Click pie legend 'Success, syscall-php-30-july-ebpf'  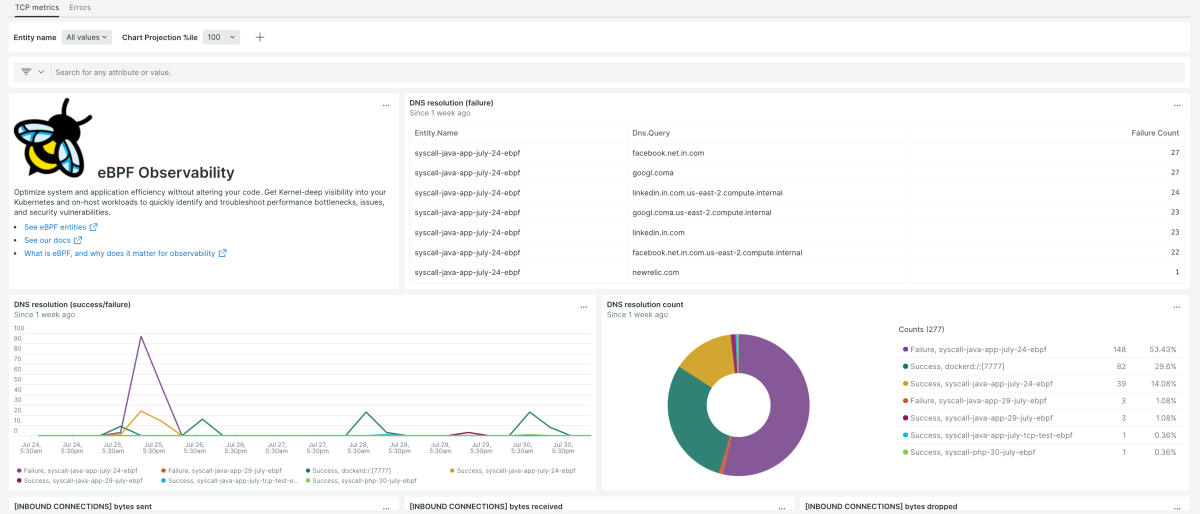click(x=1039, y=452)
